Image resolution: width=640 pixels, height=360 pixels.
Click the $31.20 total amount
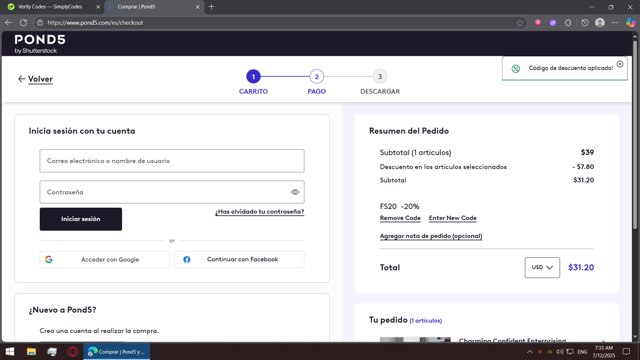(581, 267)
